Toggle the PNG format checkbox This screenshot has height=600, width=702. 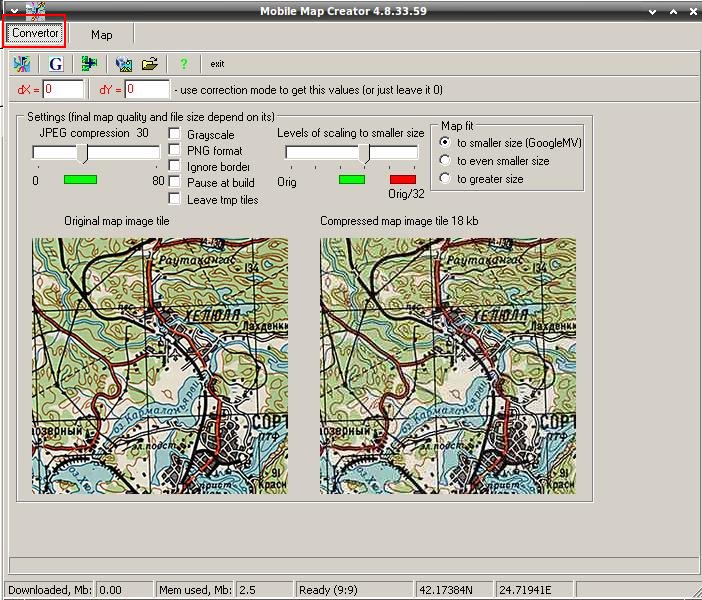(x=175, y=150)
